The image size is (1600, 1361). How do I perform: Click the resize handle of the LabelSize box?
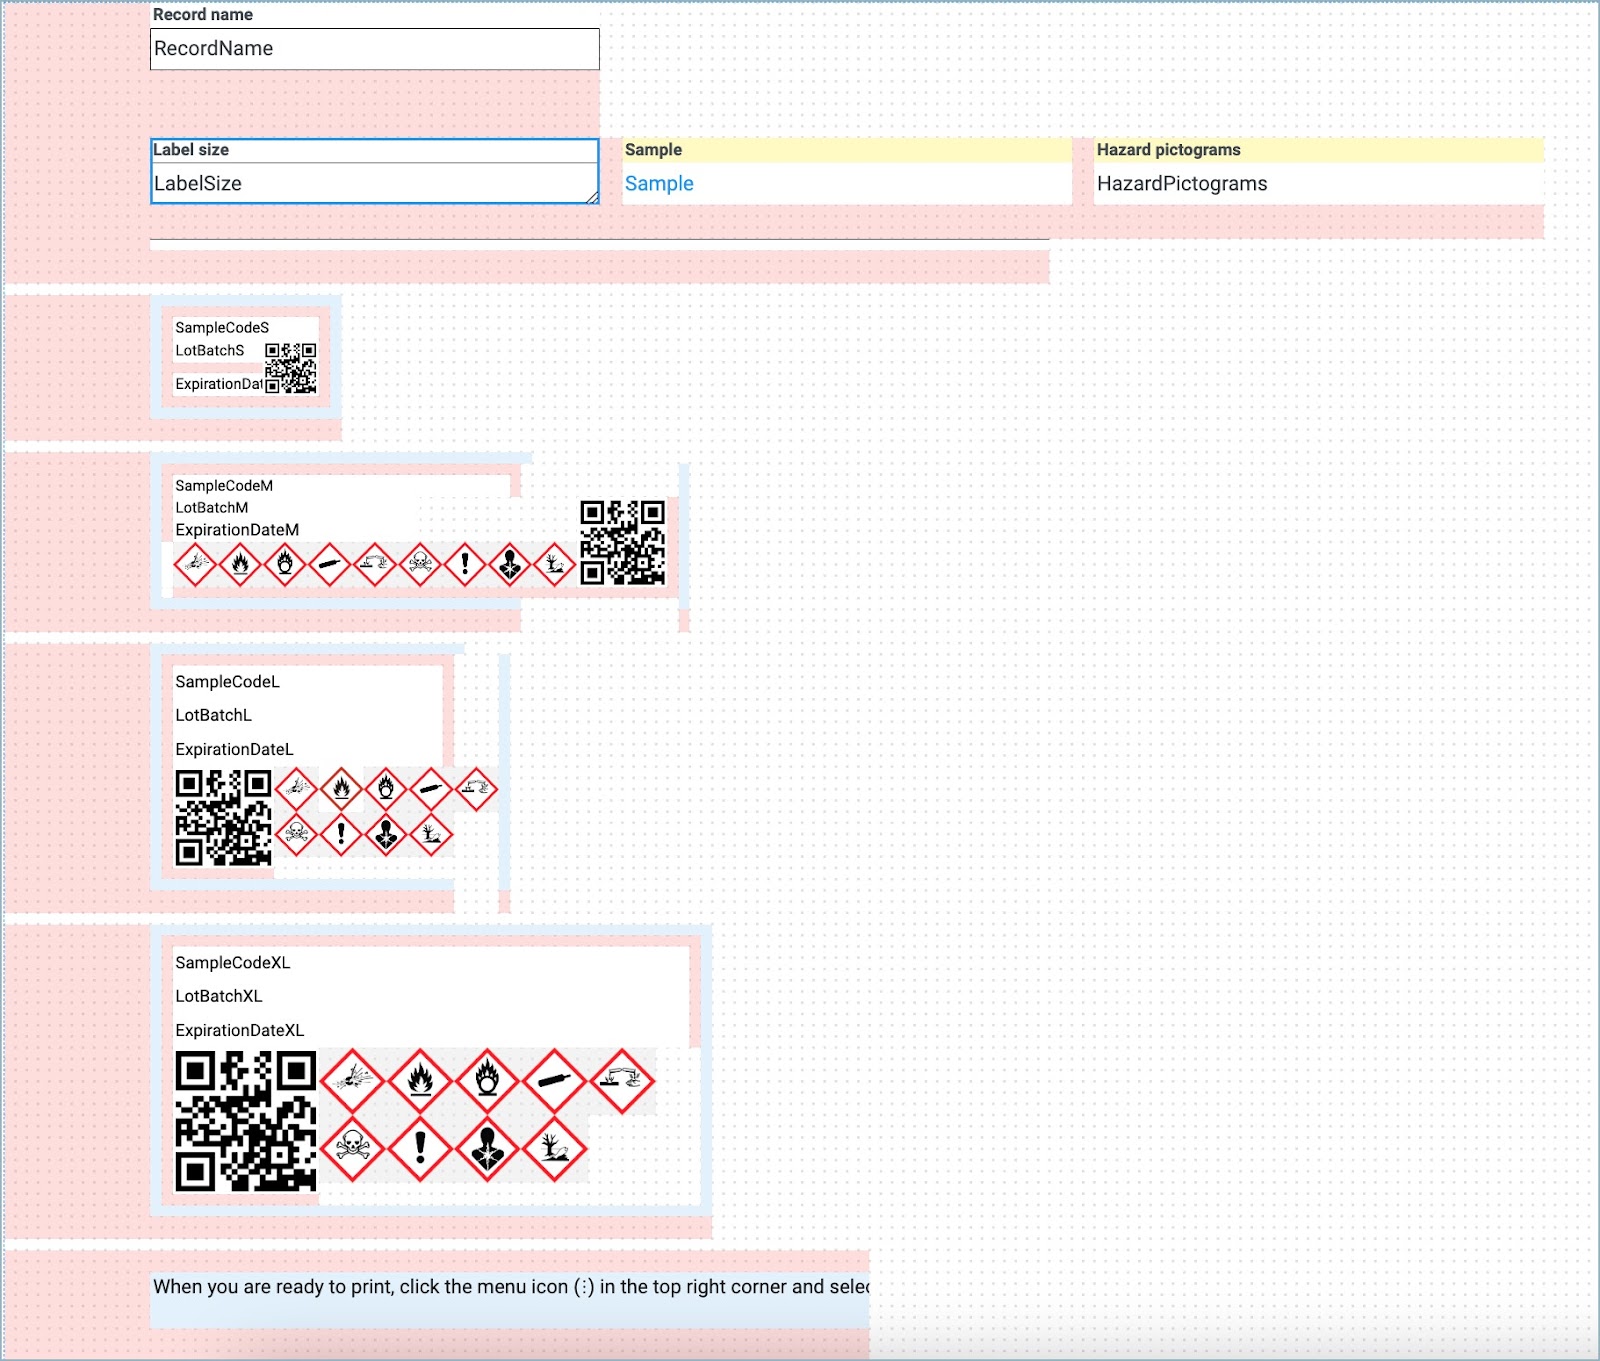(x=592, y=197)
